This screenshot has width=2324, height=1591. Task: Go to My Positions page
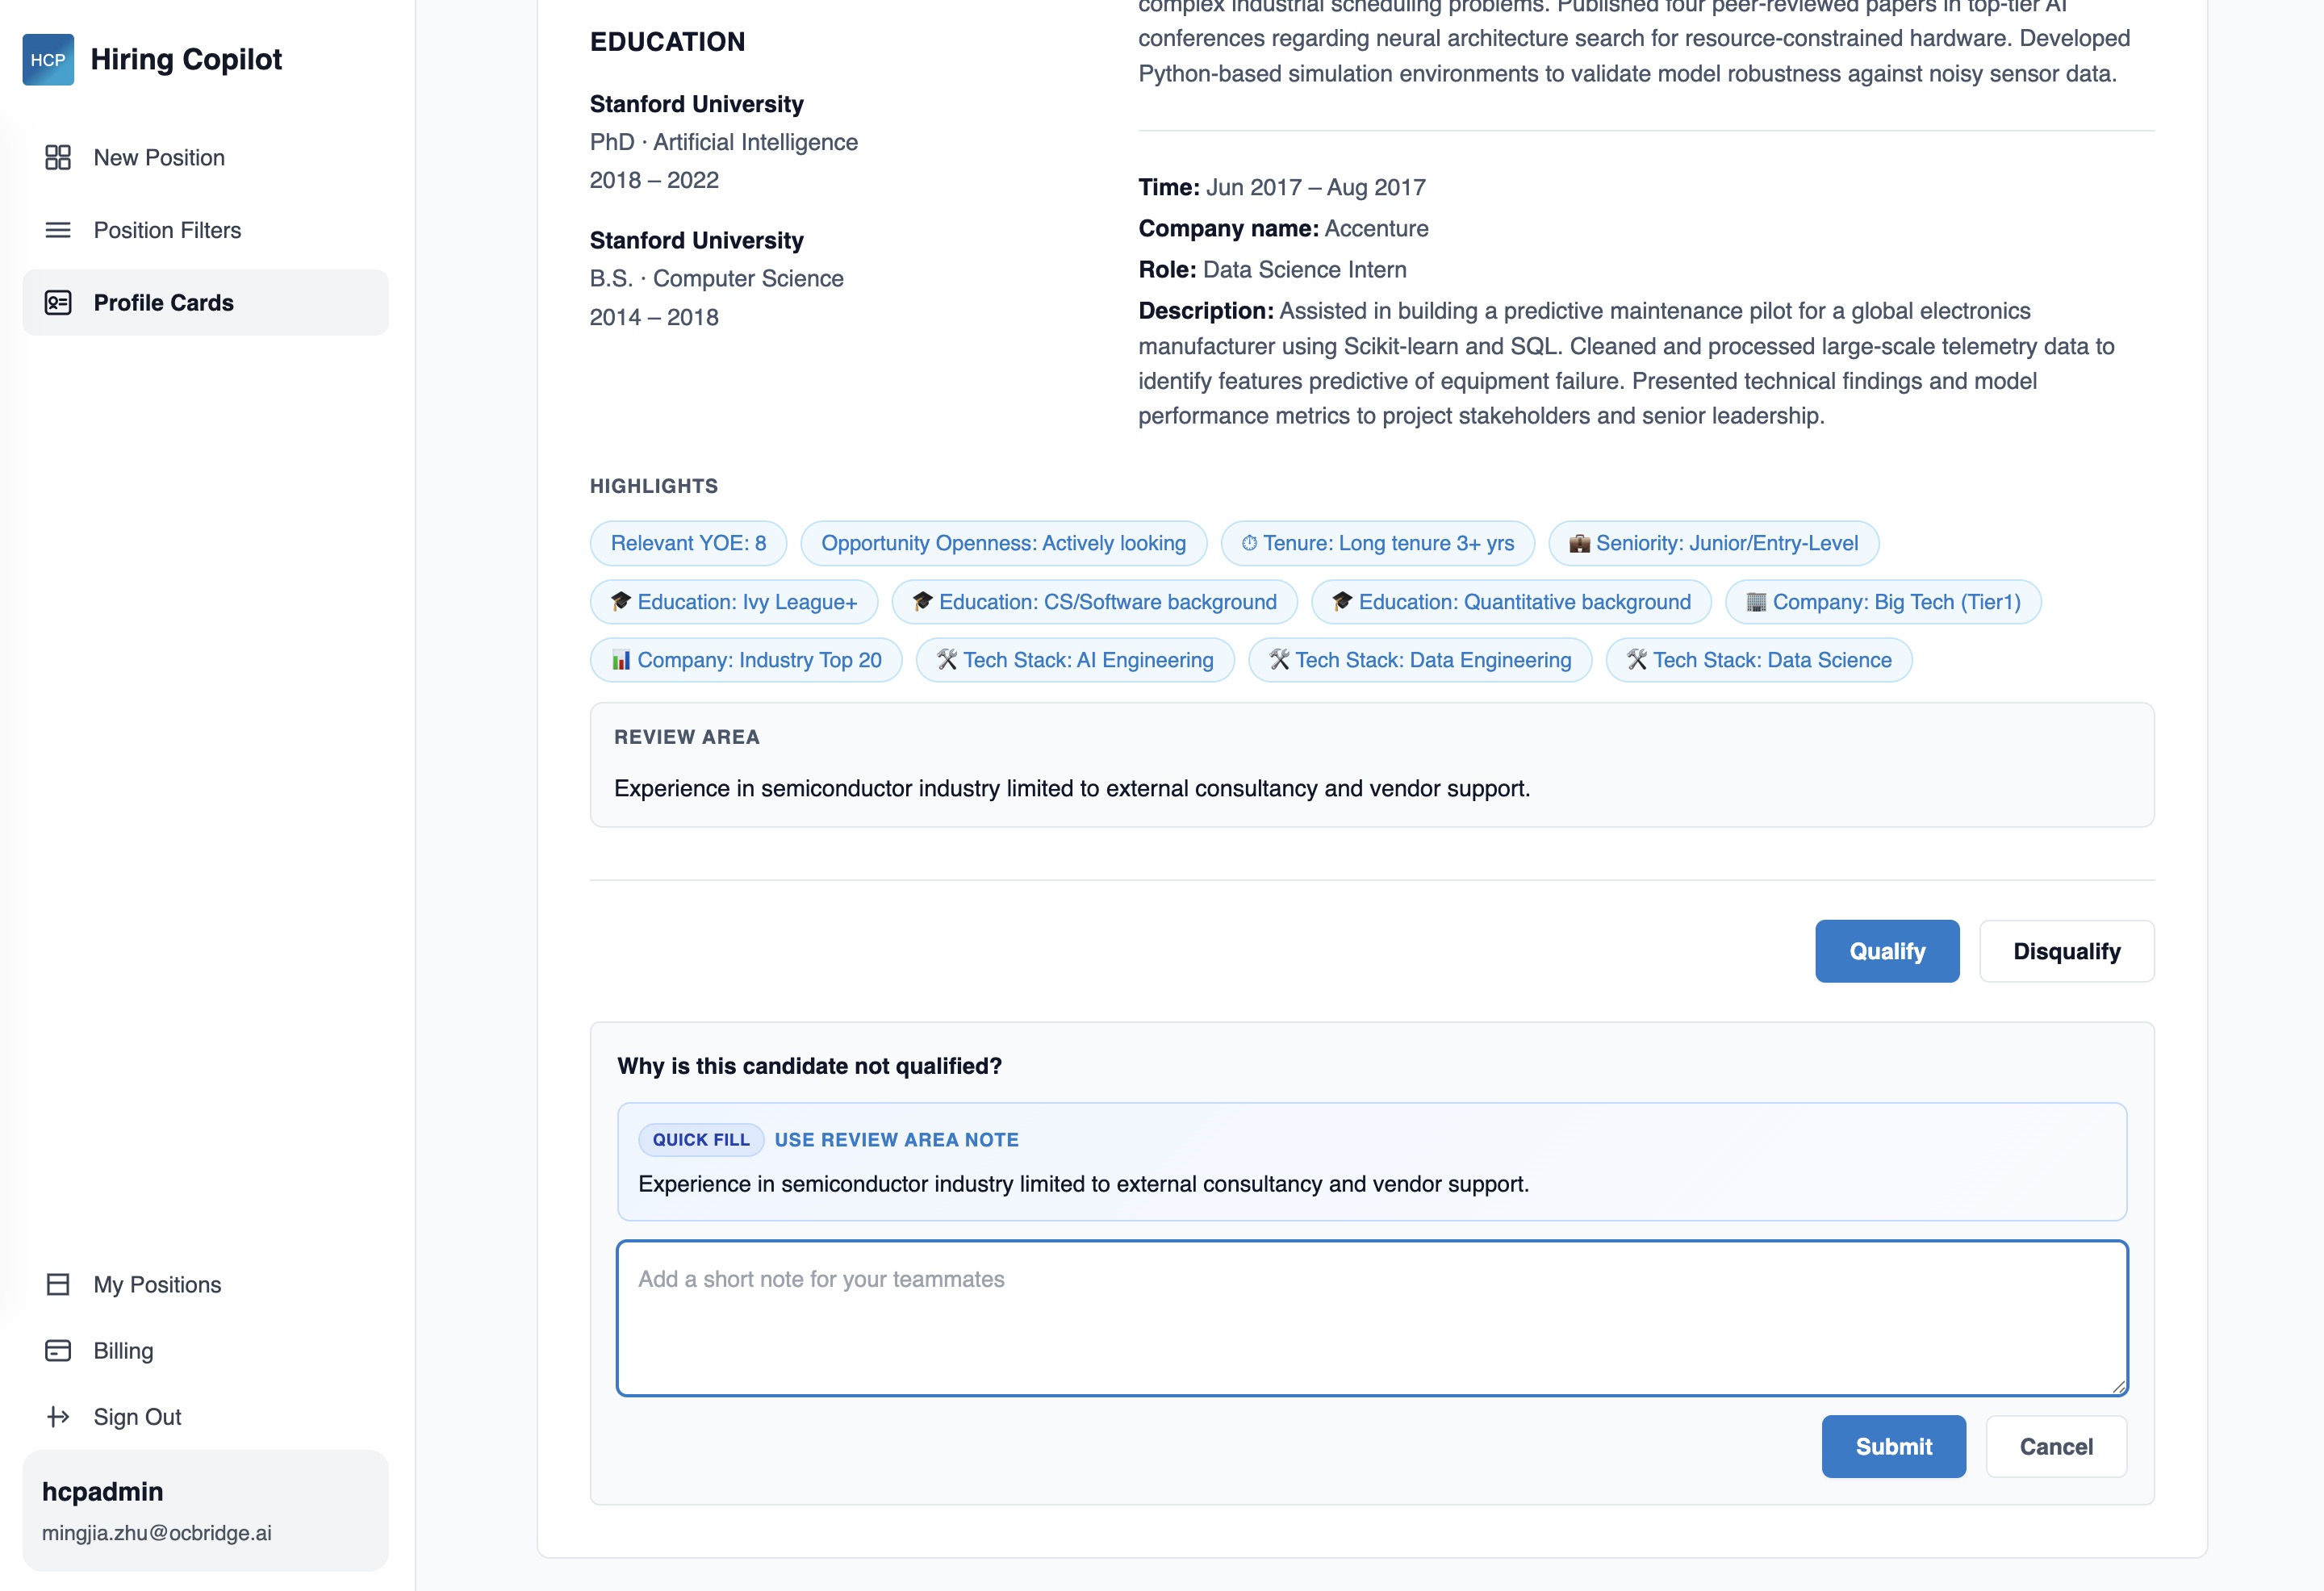pyautogui.click(x=157, y=1285)
